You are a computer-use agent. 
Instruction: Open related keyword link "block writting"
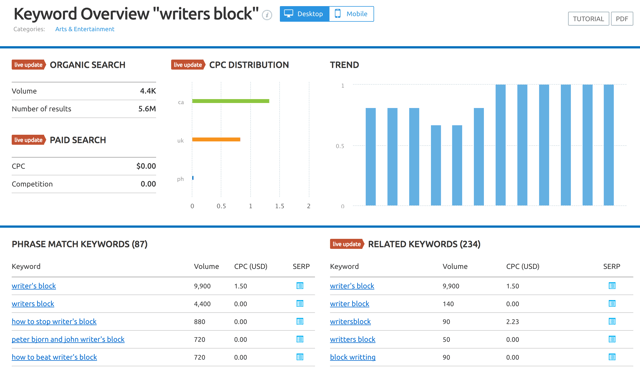coord(352,357)
